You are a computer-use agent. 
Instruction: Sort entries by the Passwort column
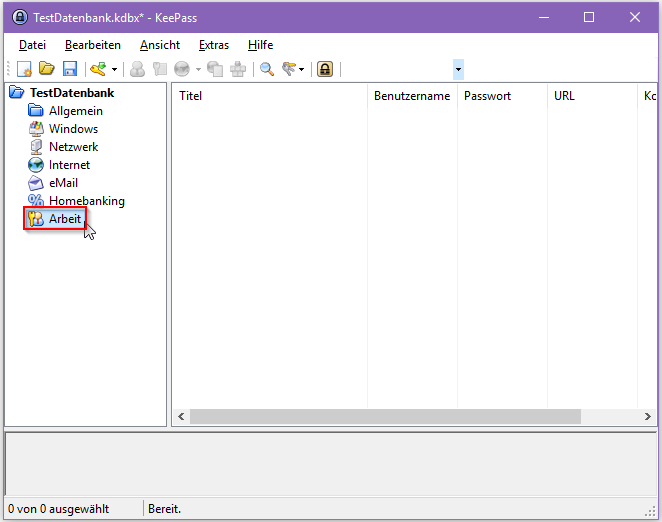tap(502, 96)
